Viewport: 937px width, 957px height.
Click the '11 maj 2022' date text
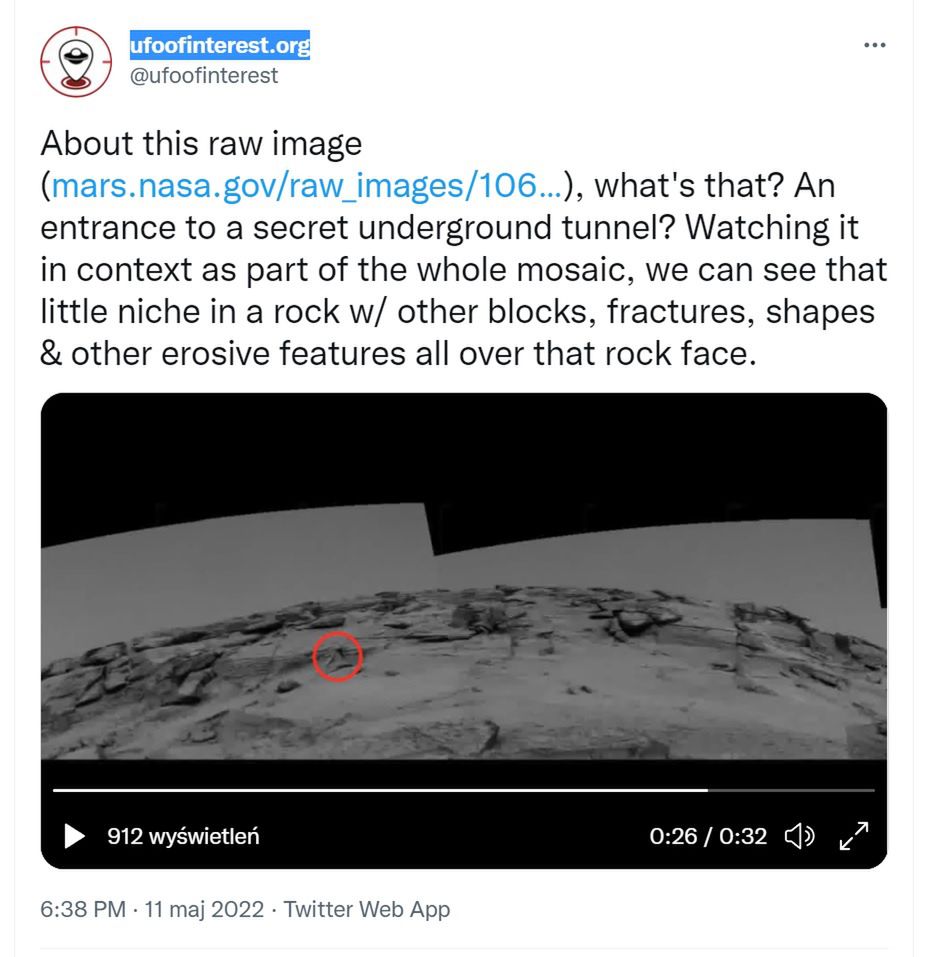click(204, 910)
